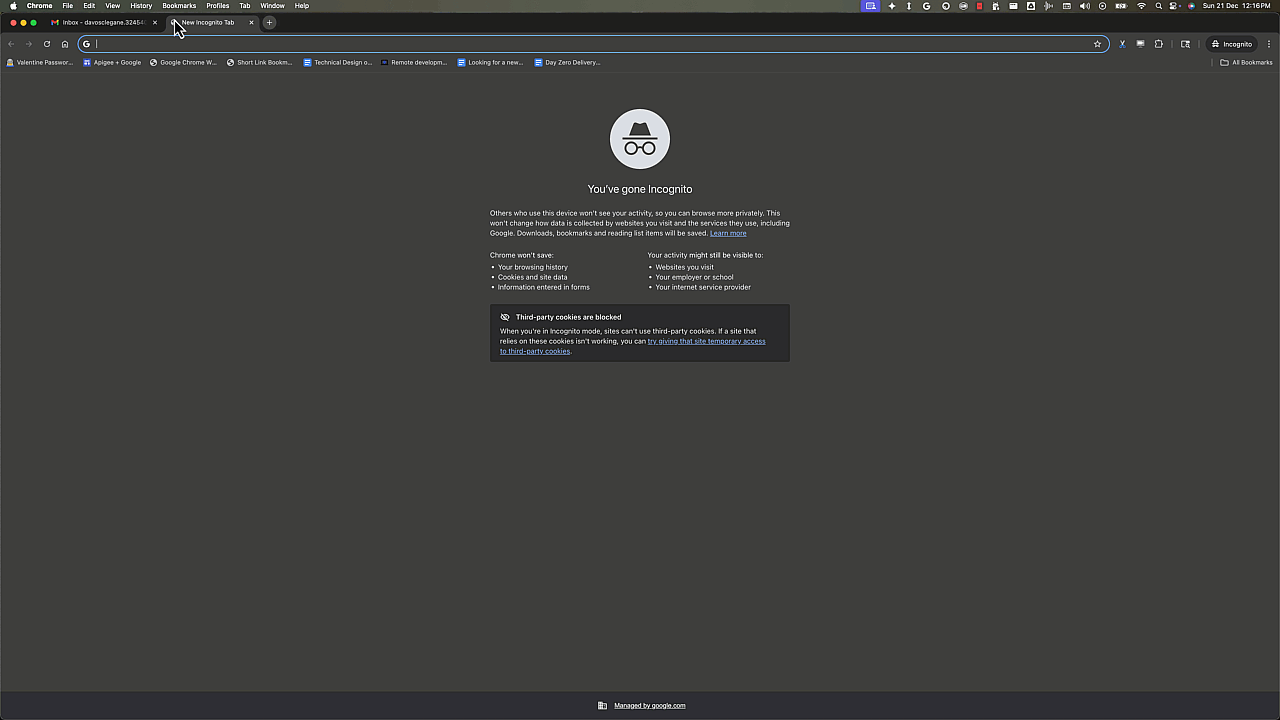Viewport: 1280px width, 720px height.
Task: Open the Bookmarks menu
Action: coord(179,6)
